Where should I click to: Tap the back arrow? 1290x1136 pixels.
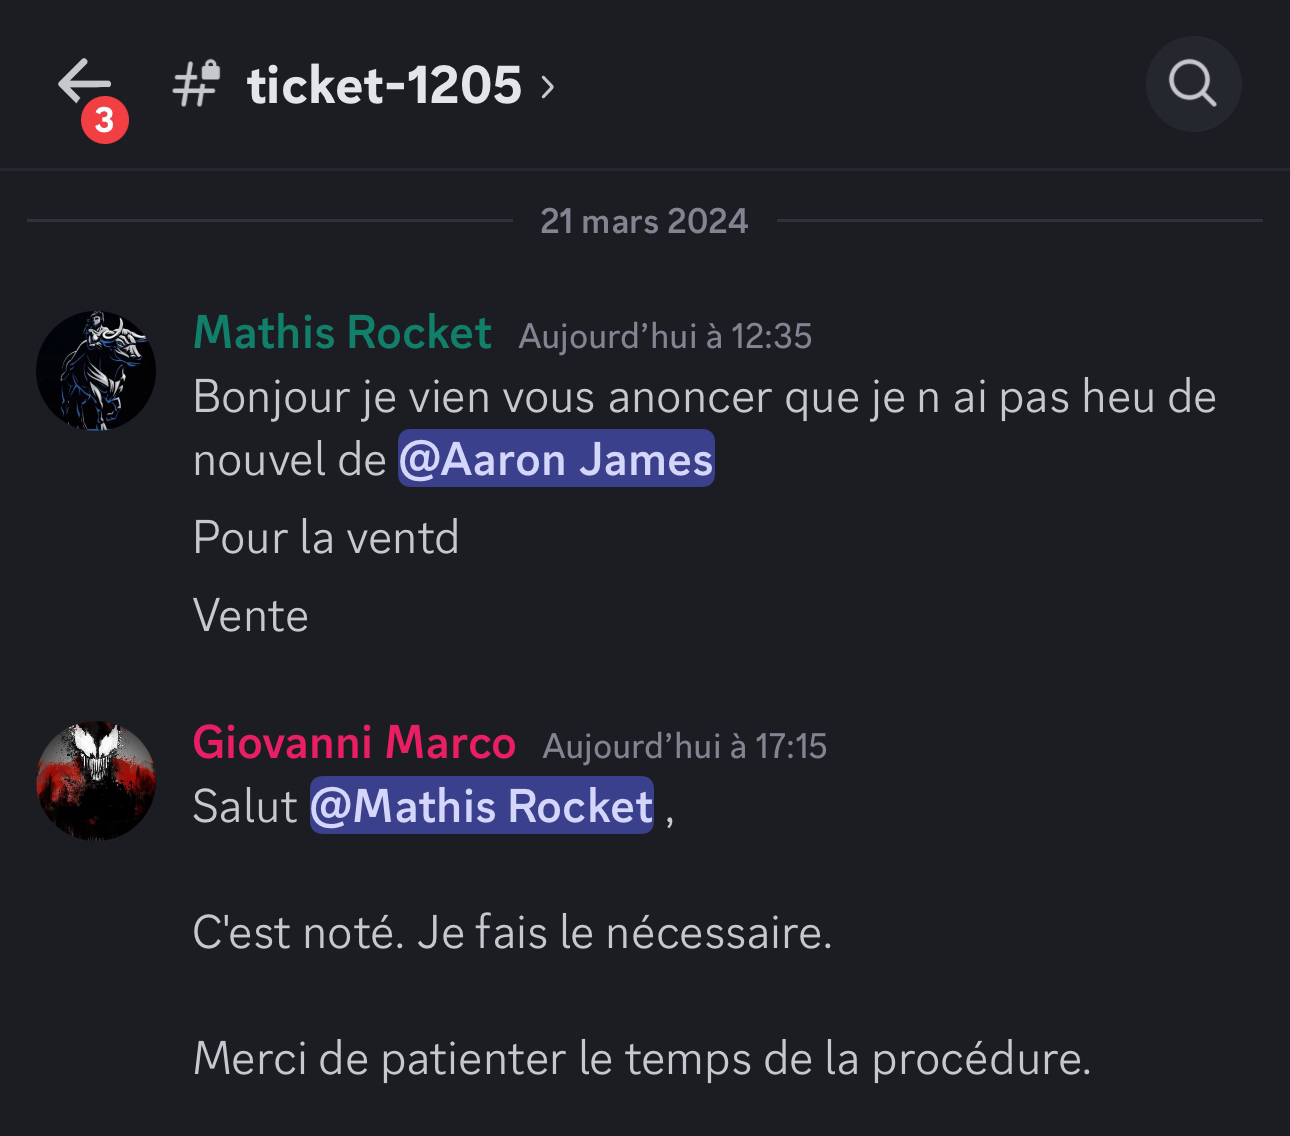tap(84, 82)
